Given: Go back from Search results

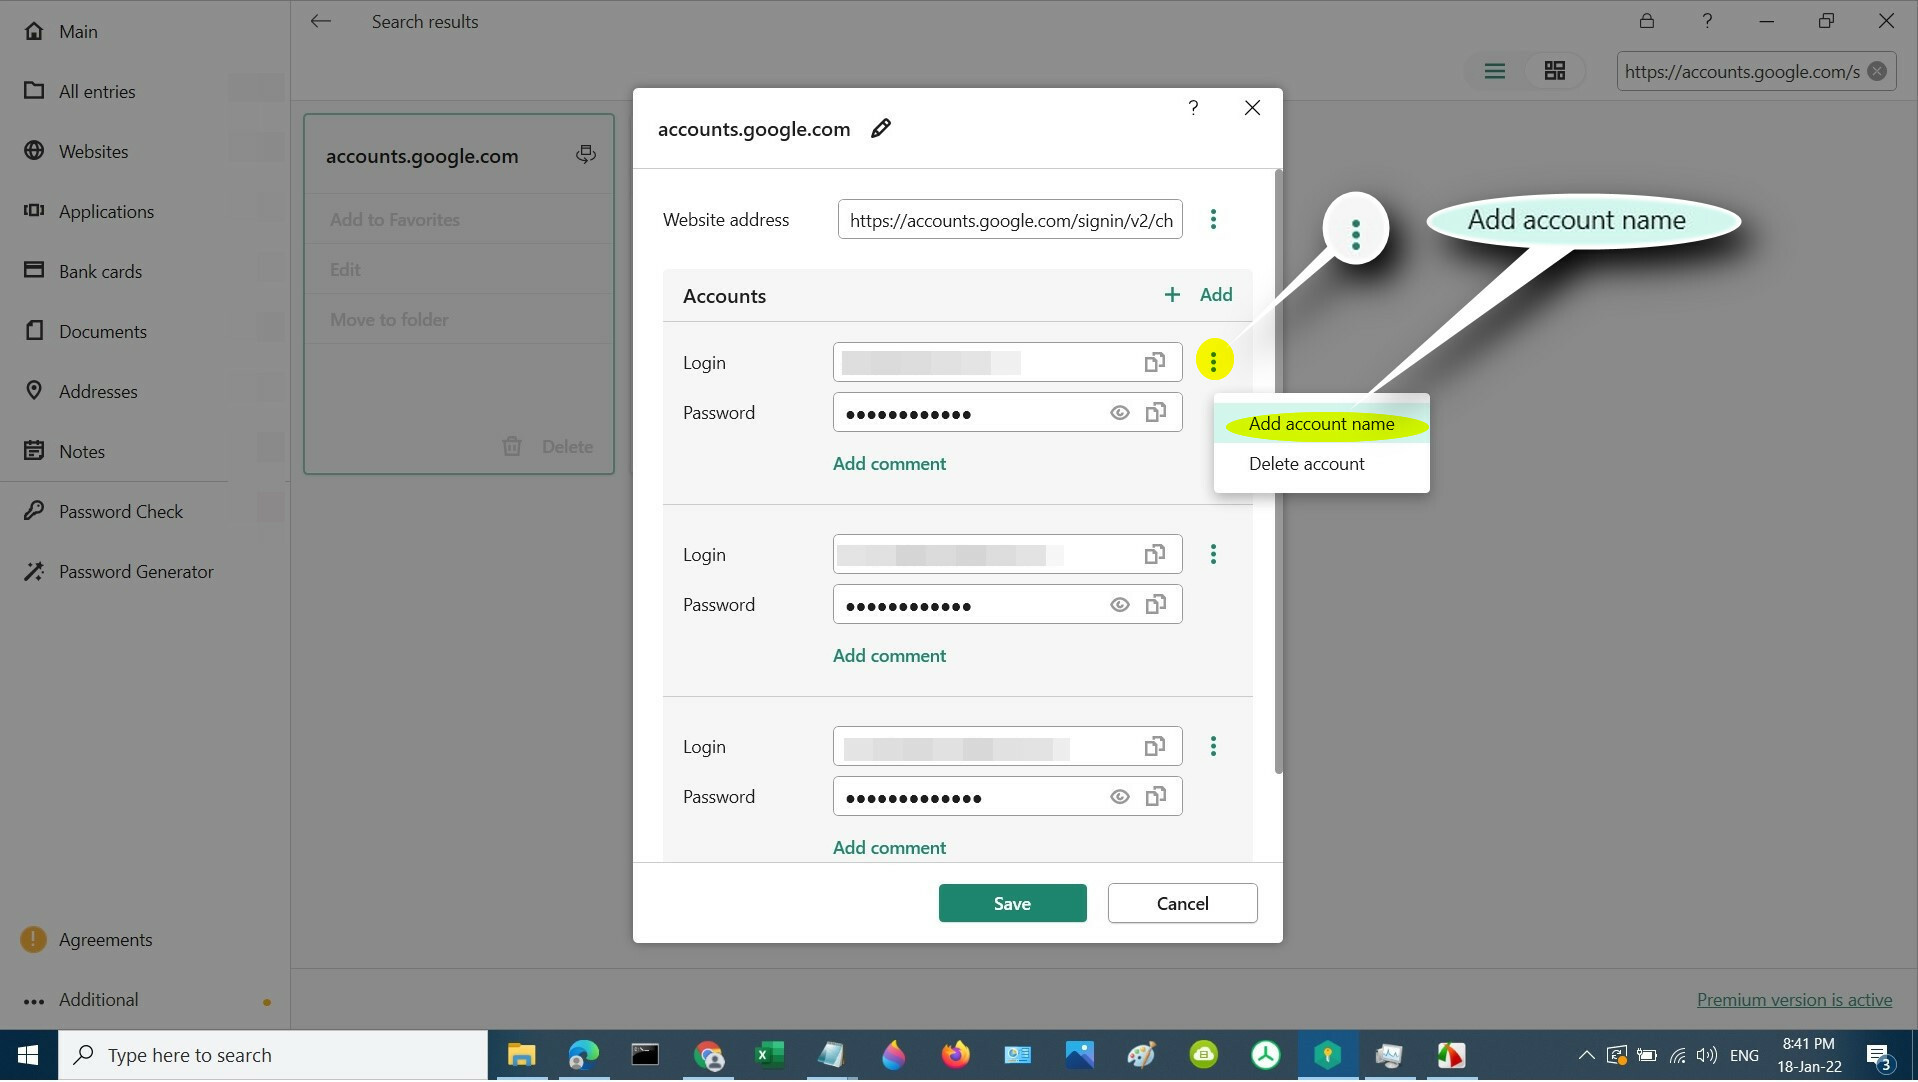Looking at the screenshot, I should [x=320, y=21].
